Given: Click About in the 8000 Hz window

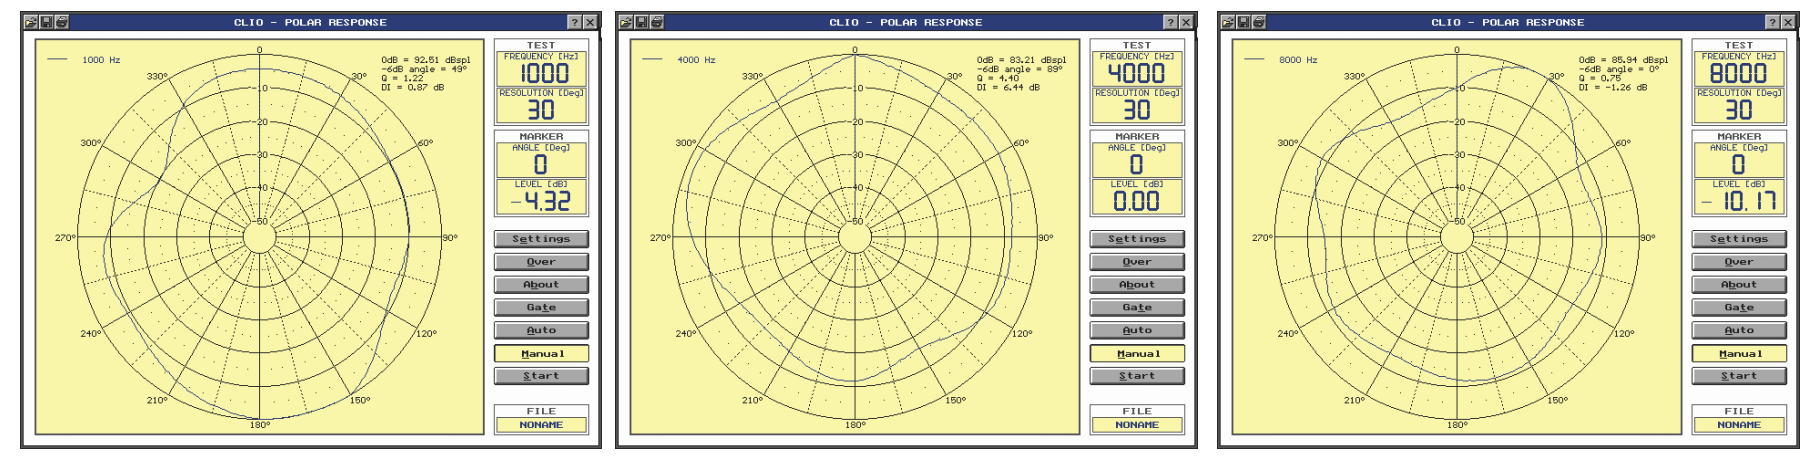Looking at the screenshot, I should tap(1739, 285).
